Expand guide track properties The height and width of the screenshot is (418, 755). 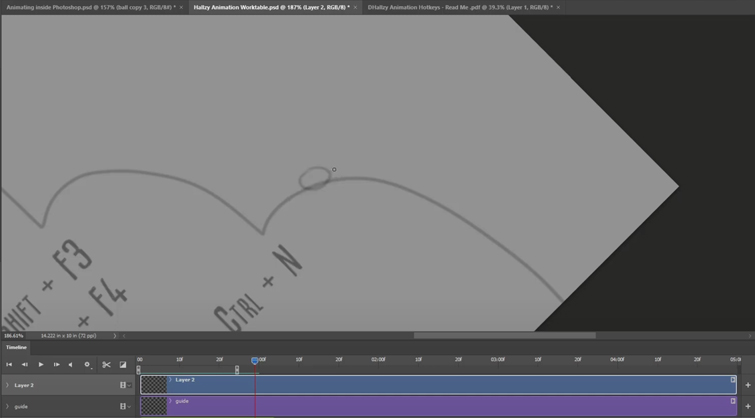(7, 406)
